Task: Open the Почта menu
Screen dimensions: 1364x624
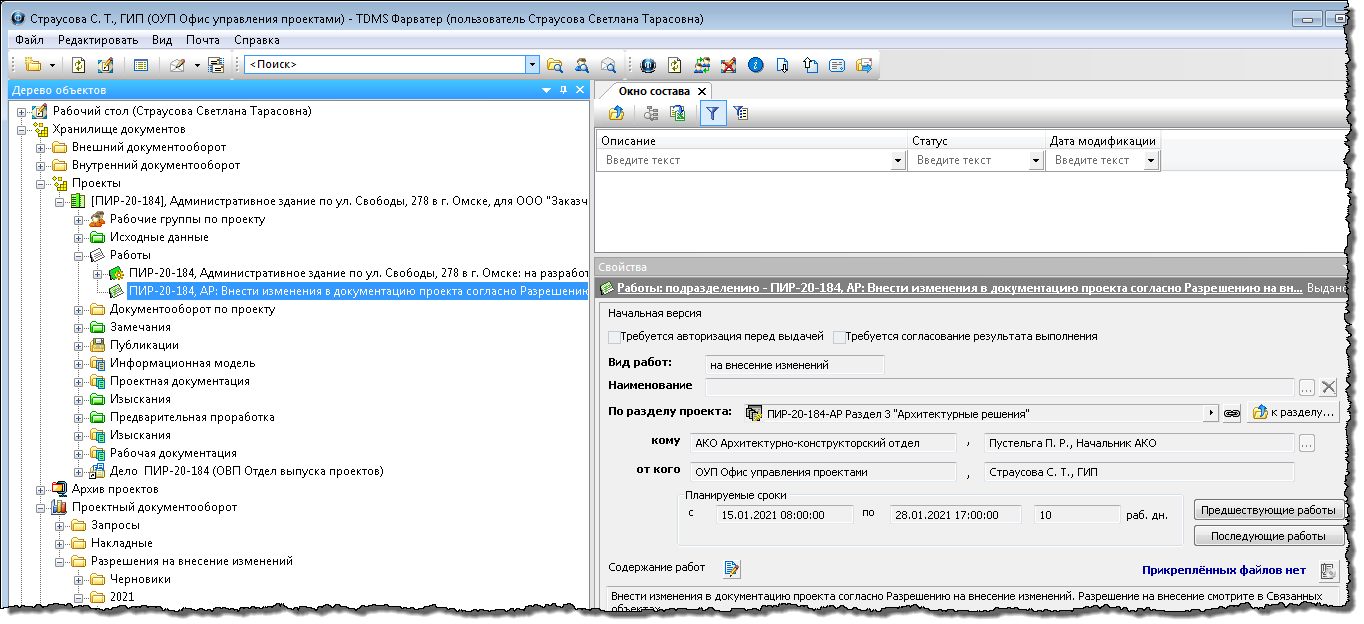Action: click(203, 40)
